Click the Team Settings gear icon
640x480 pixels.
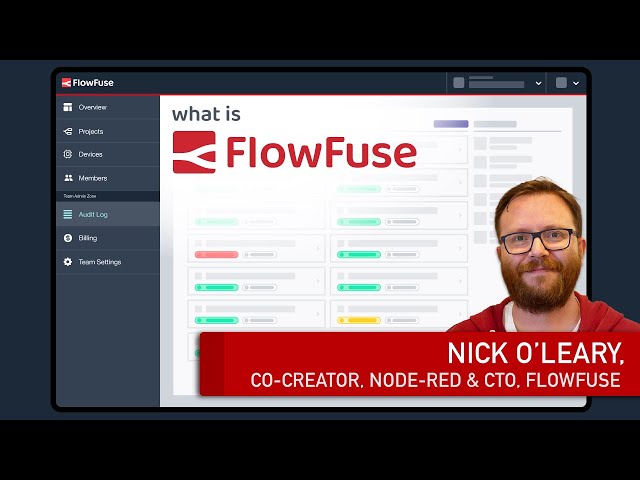pyautogui.click(x=68, y=262)
